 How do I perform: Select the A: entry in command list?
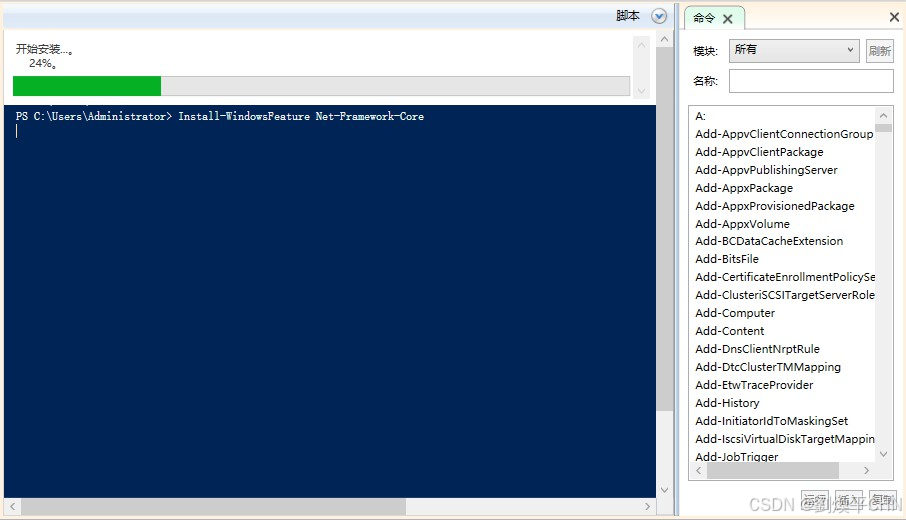(x=700, y=116)
